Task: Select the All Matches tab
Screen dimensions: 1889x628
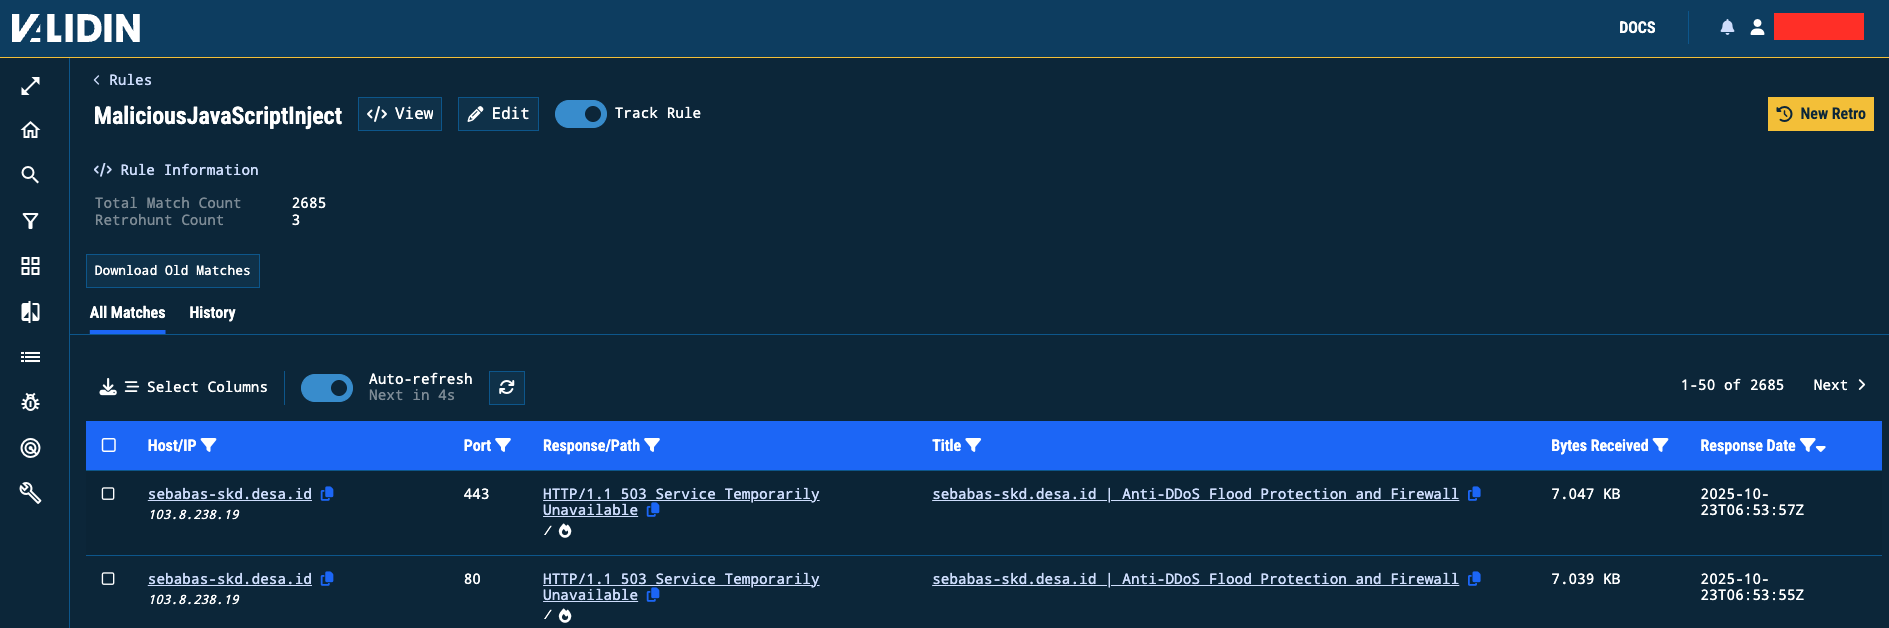Action: (127, 313)
